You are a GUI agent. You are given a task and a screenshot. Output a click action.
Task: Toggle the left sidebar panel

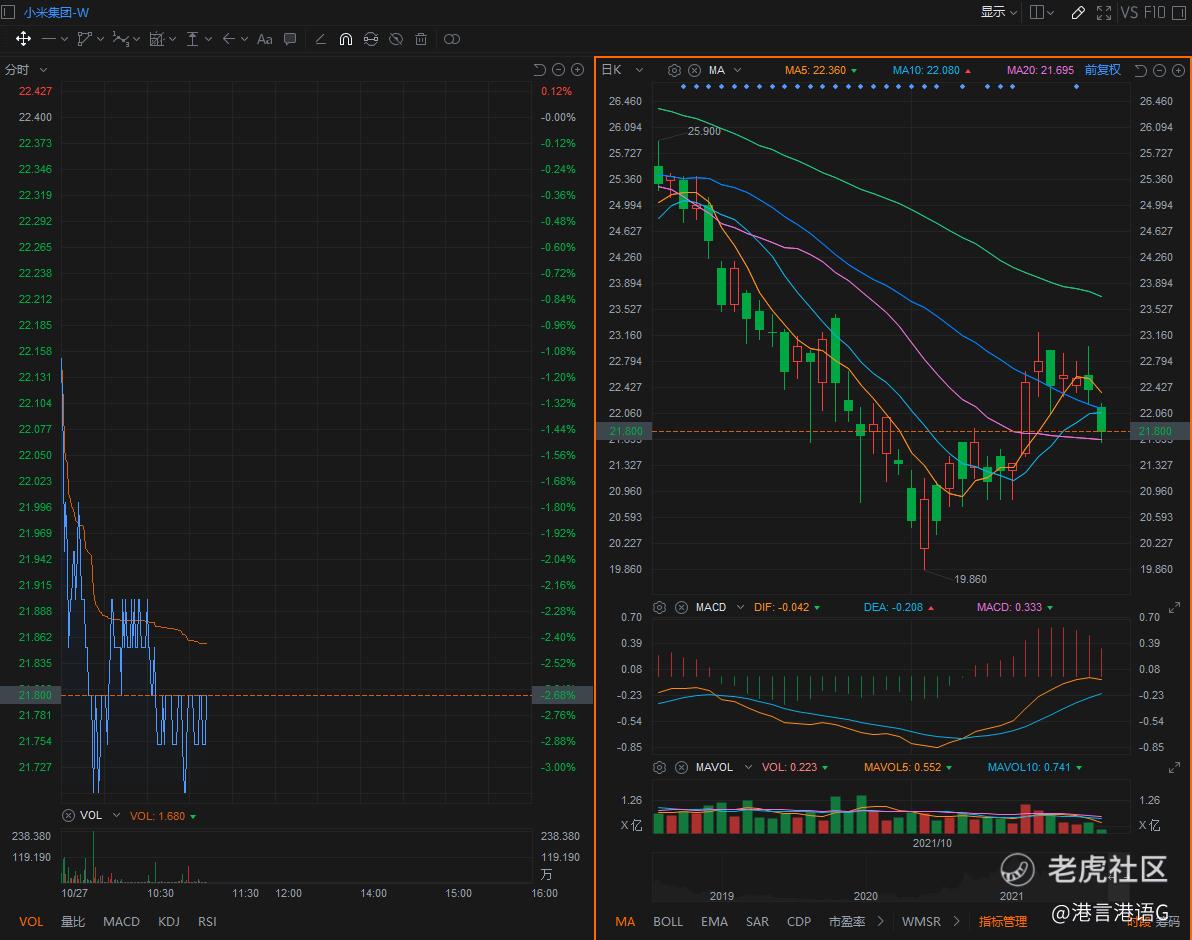click(8, 12)
